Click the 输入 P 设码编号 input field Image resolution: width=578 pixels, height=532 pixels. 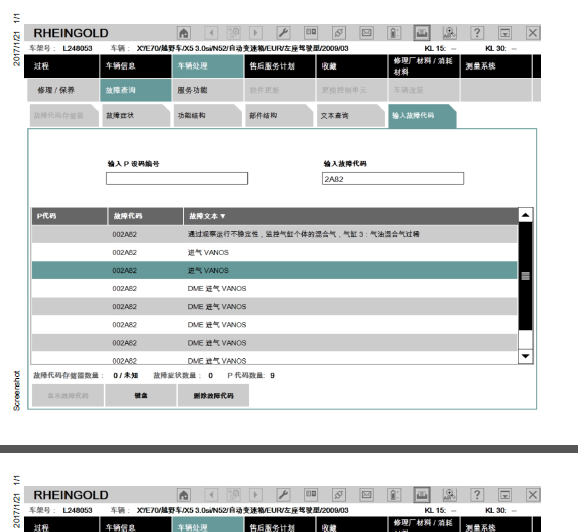177,179
